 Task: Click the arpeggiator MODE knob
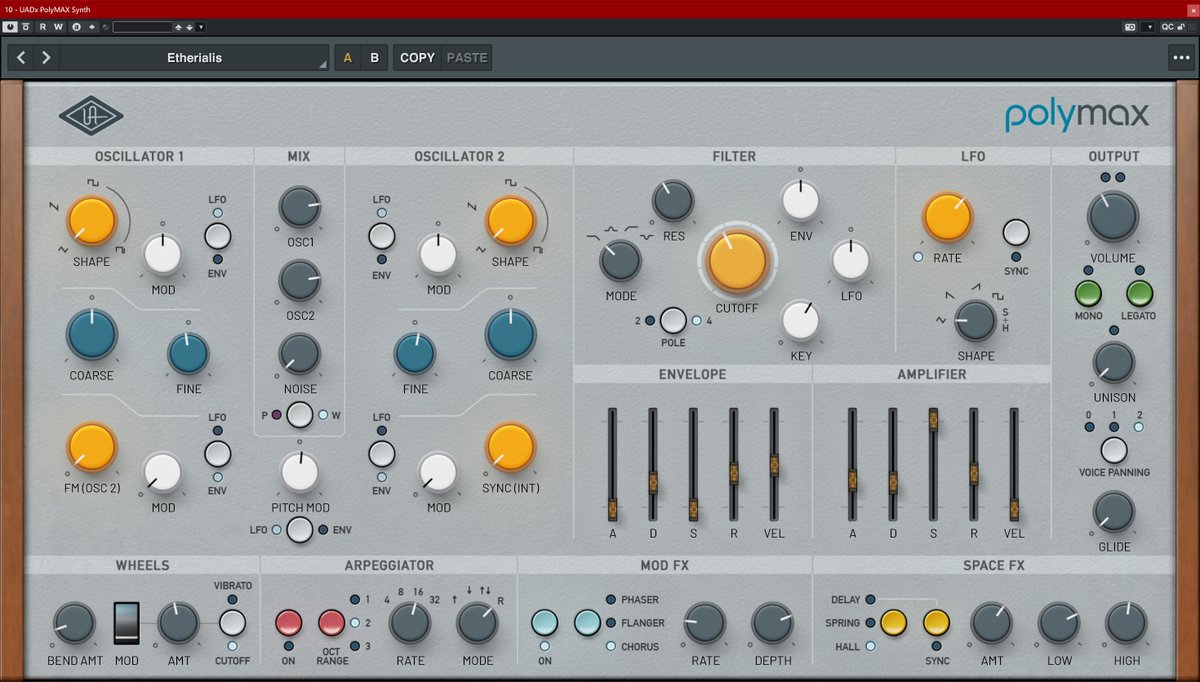[477, 623]
